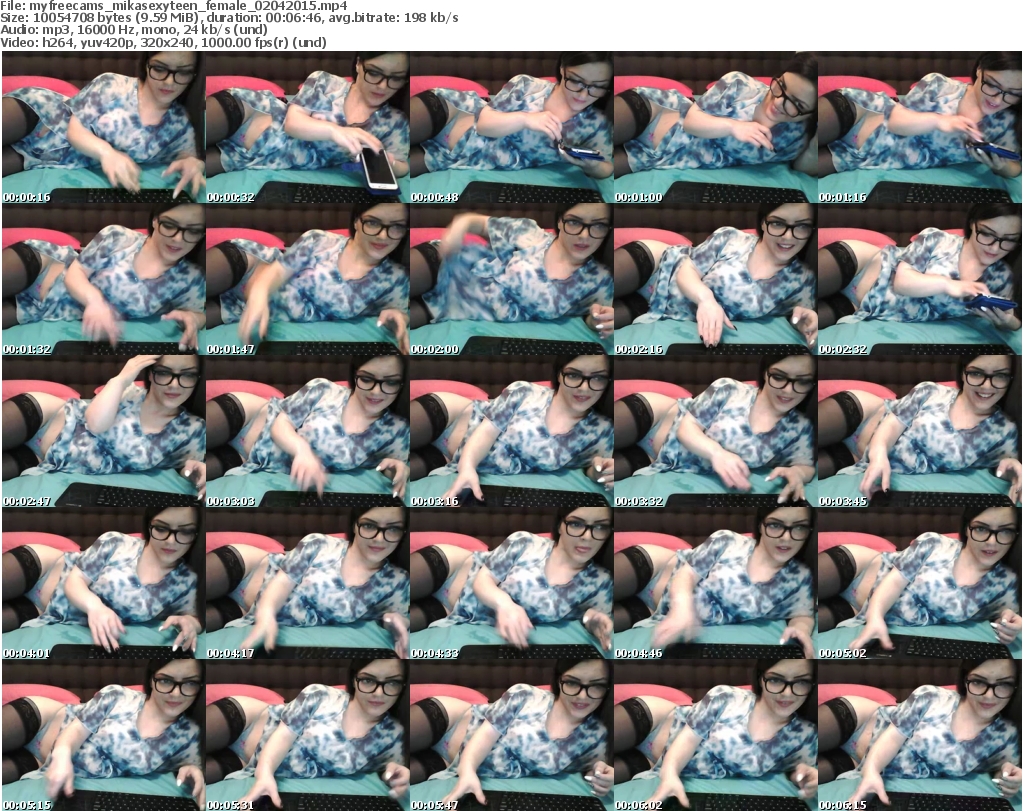Open the last thumbnail stamped 00:06:15
The image size is (1024, 811).
click(x=920, y=735)
